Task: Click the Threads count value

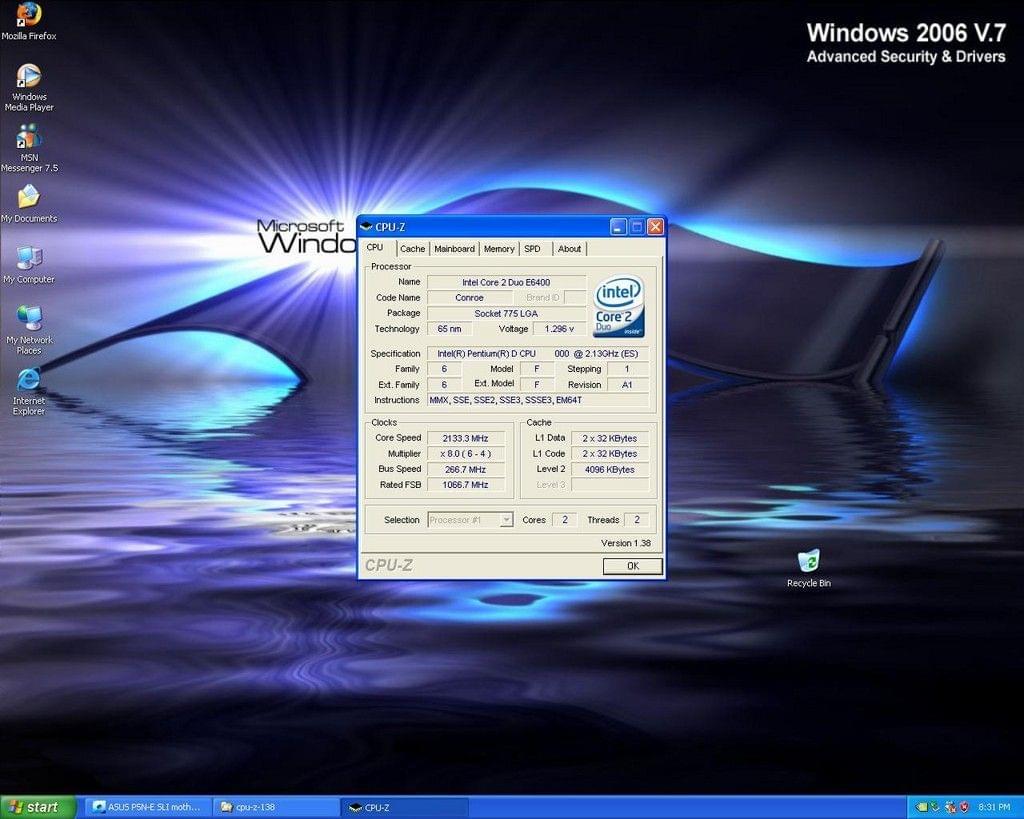Action: 637,520
